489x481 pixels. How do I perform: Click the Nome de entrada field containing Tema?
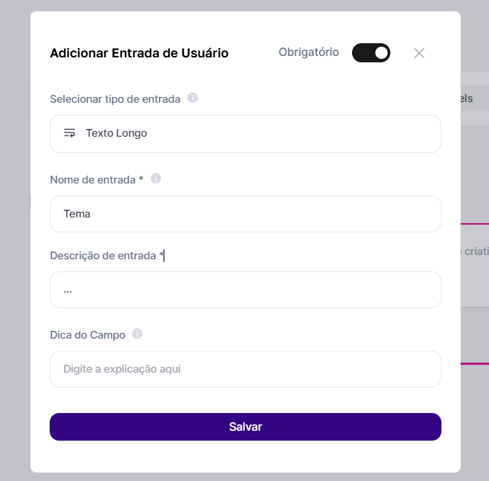[x=246, y=214]
